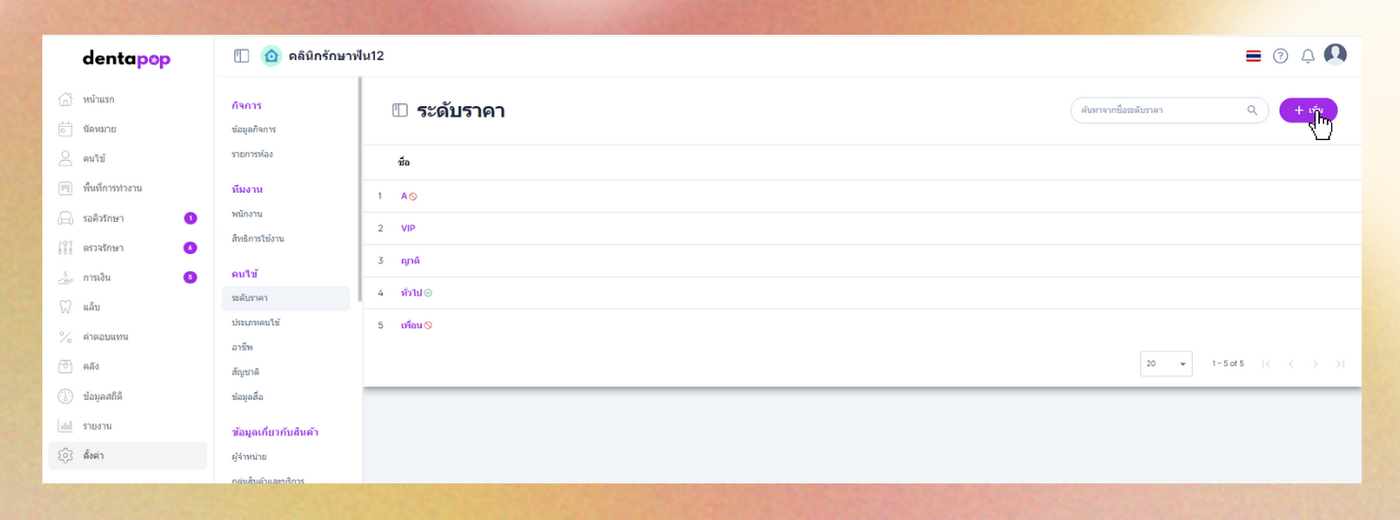This screenshot has height=520, width=1400.
Task: Click the gear icon for ตั้งค่า
Action: point(66,455)
